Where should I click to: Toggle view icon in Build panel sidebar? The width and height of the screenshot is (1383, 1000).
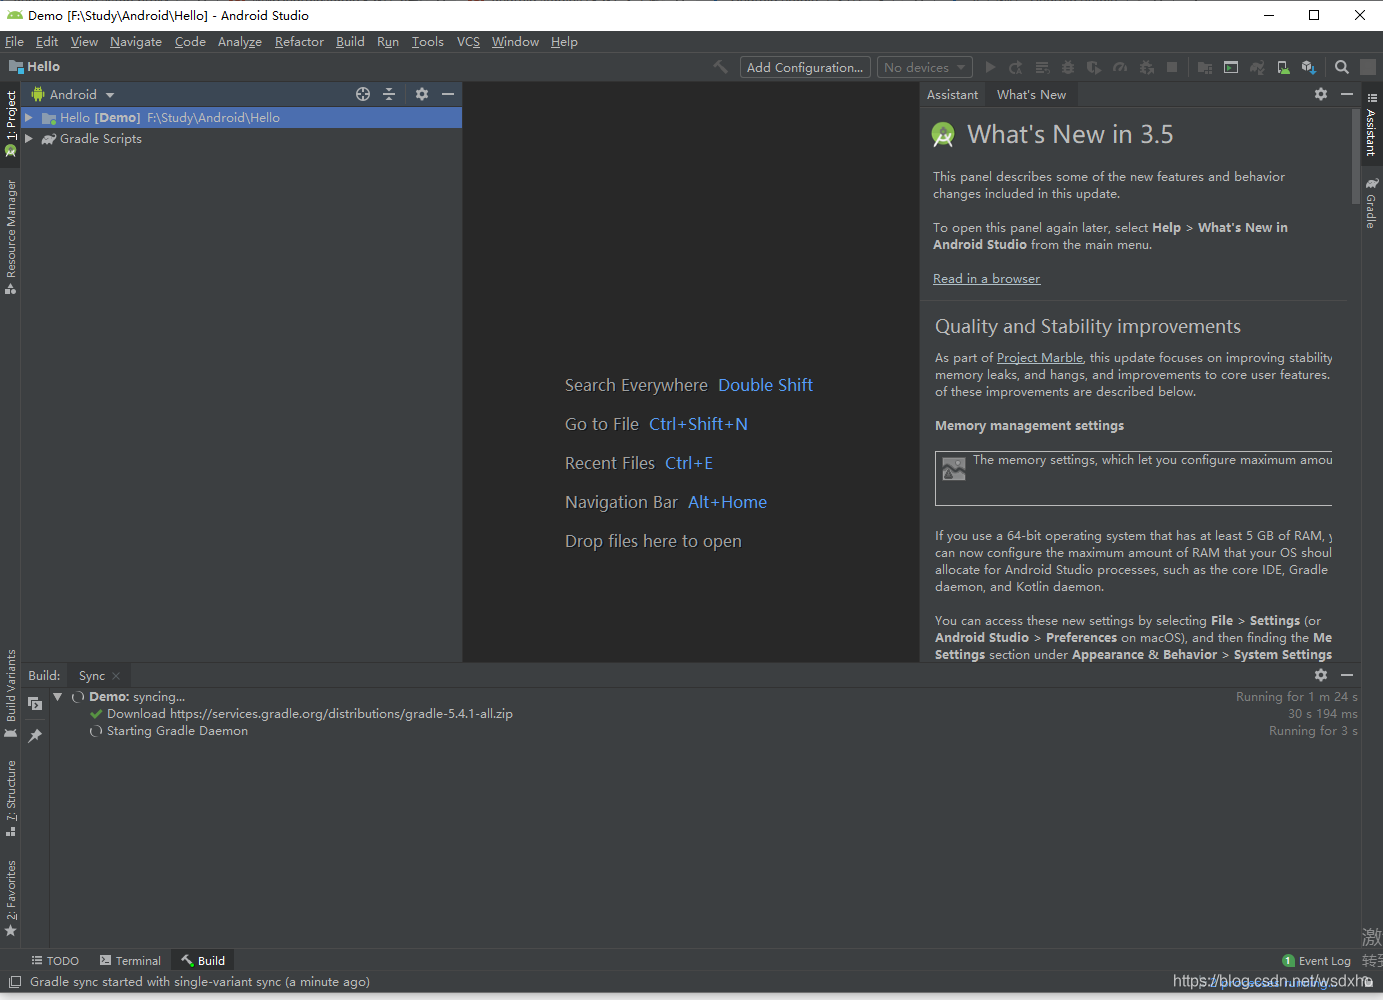(x=35, y=703)
